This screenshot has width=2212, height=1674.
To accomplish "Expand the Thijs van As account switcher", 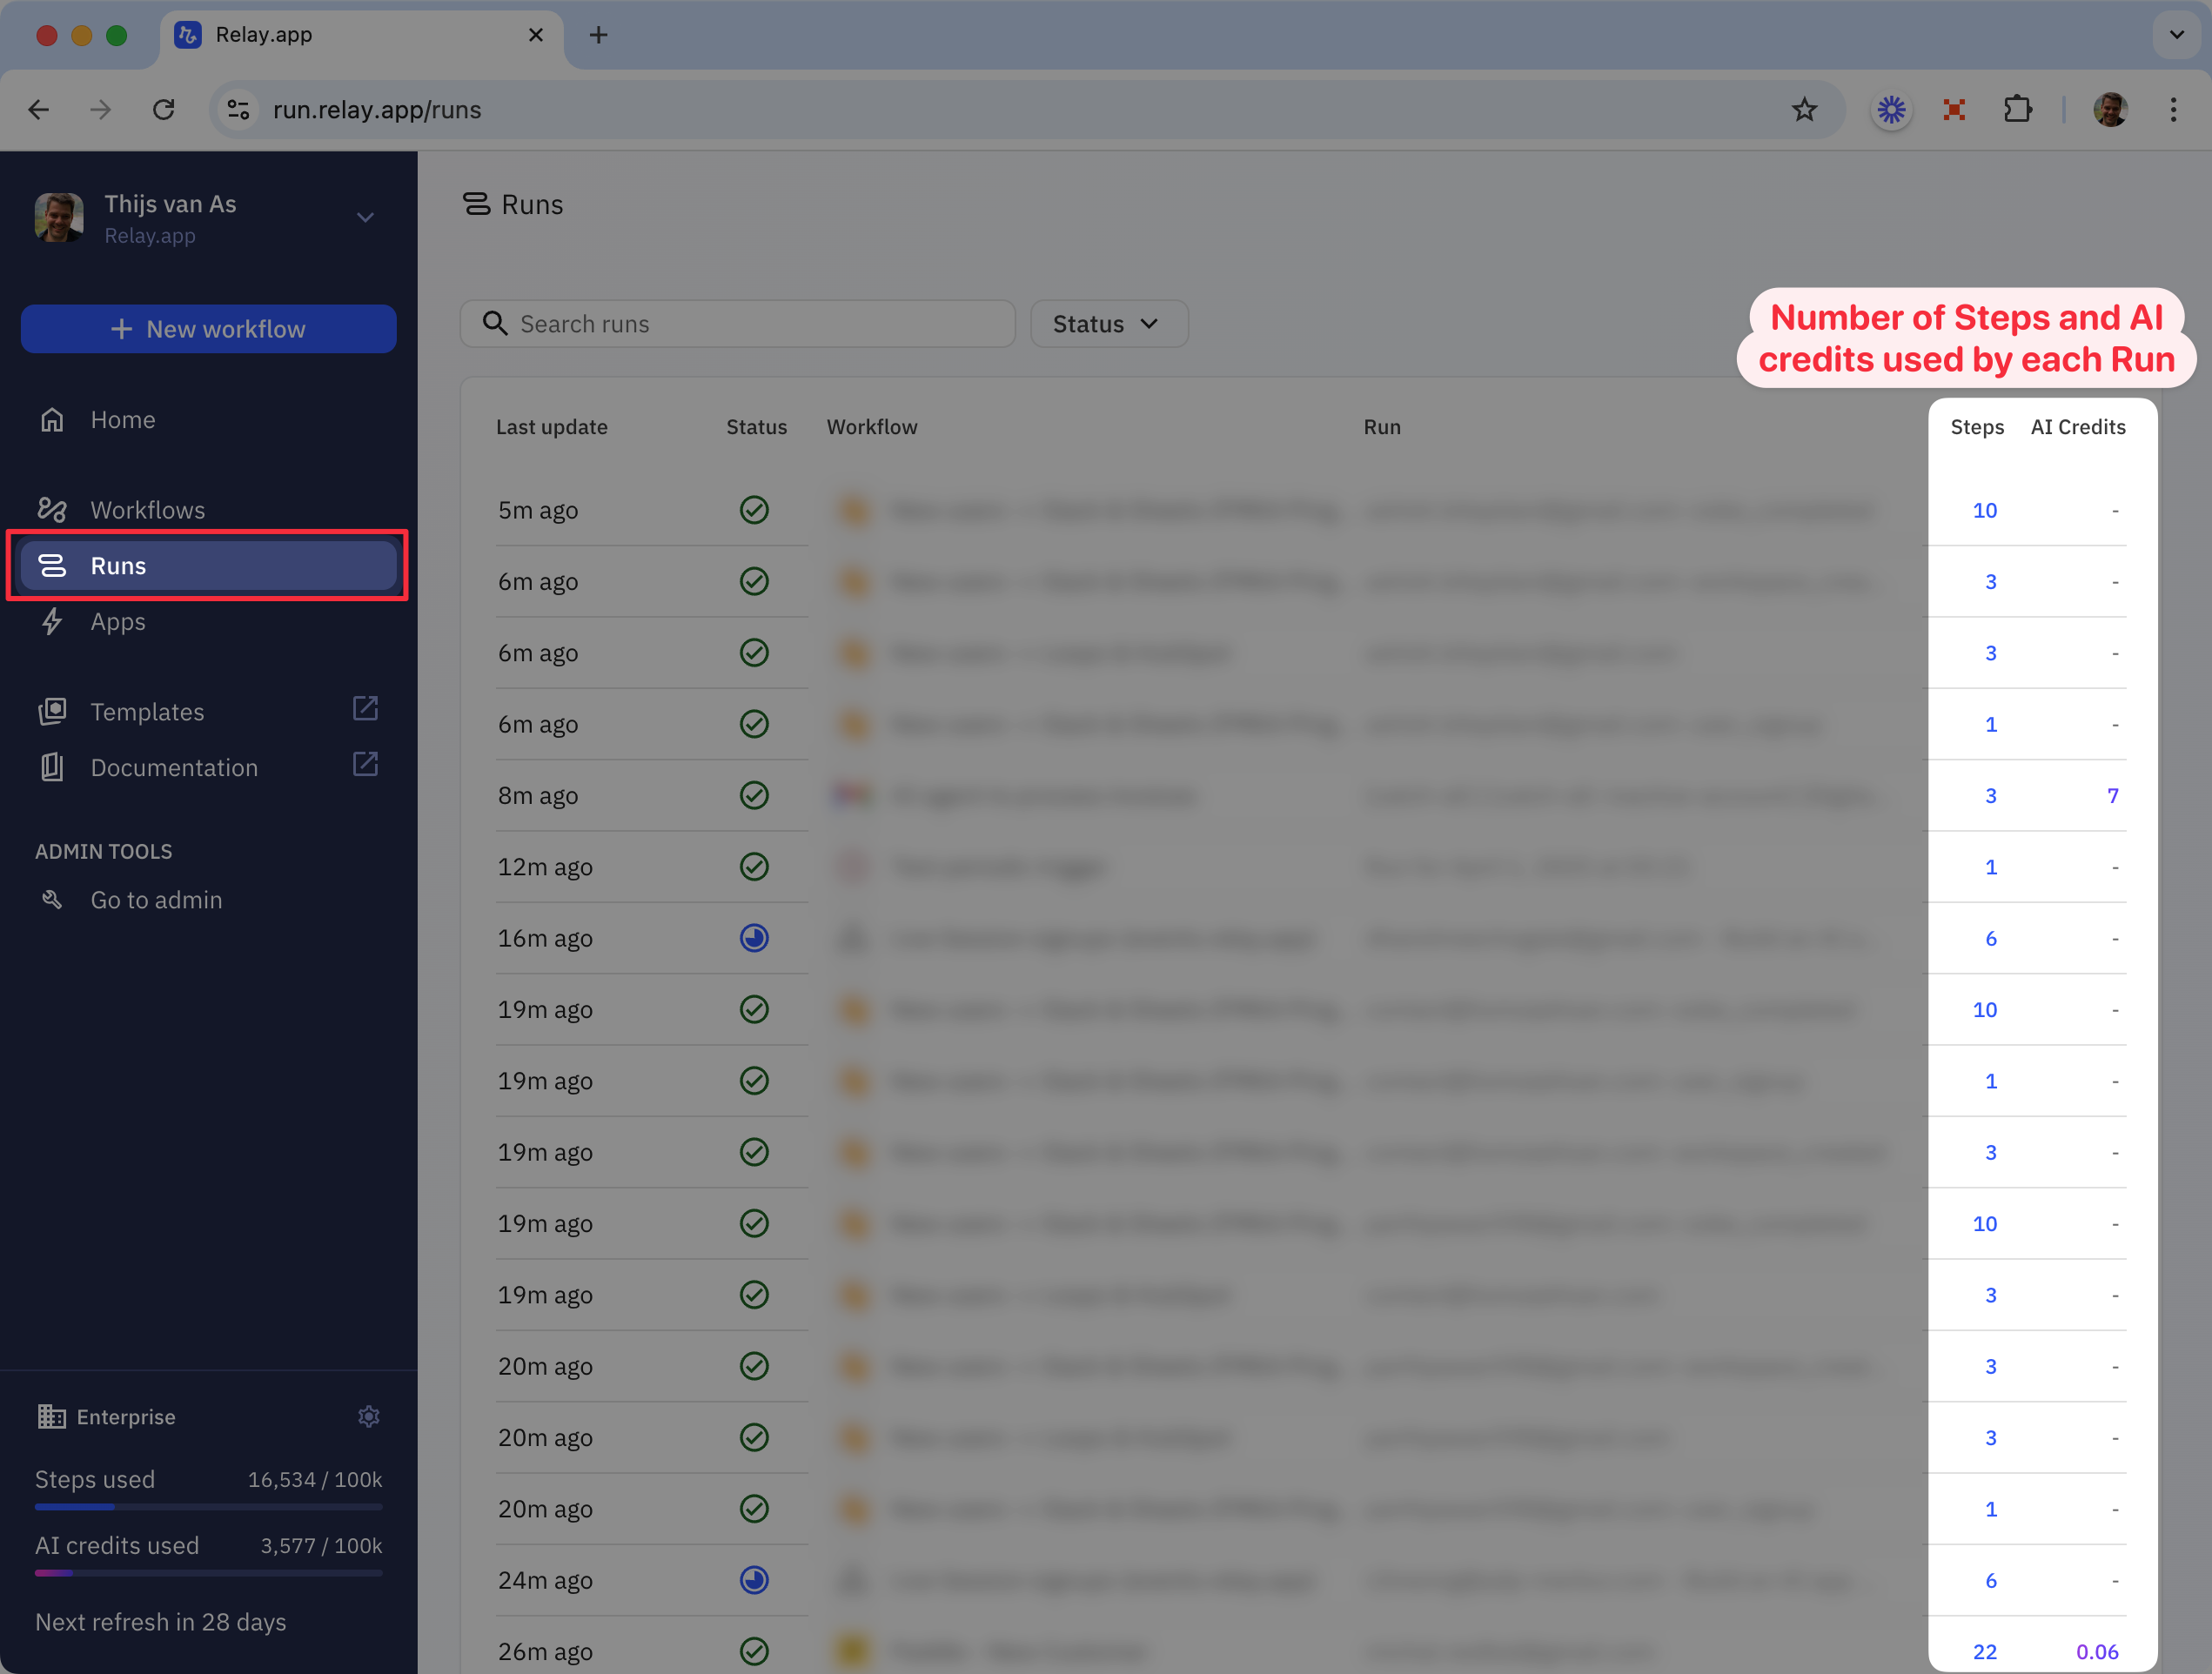I will pos(365,217).
